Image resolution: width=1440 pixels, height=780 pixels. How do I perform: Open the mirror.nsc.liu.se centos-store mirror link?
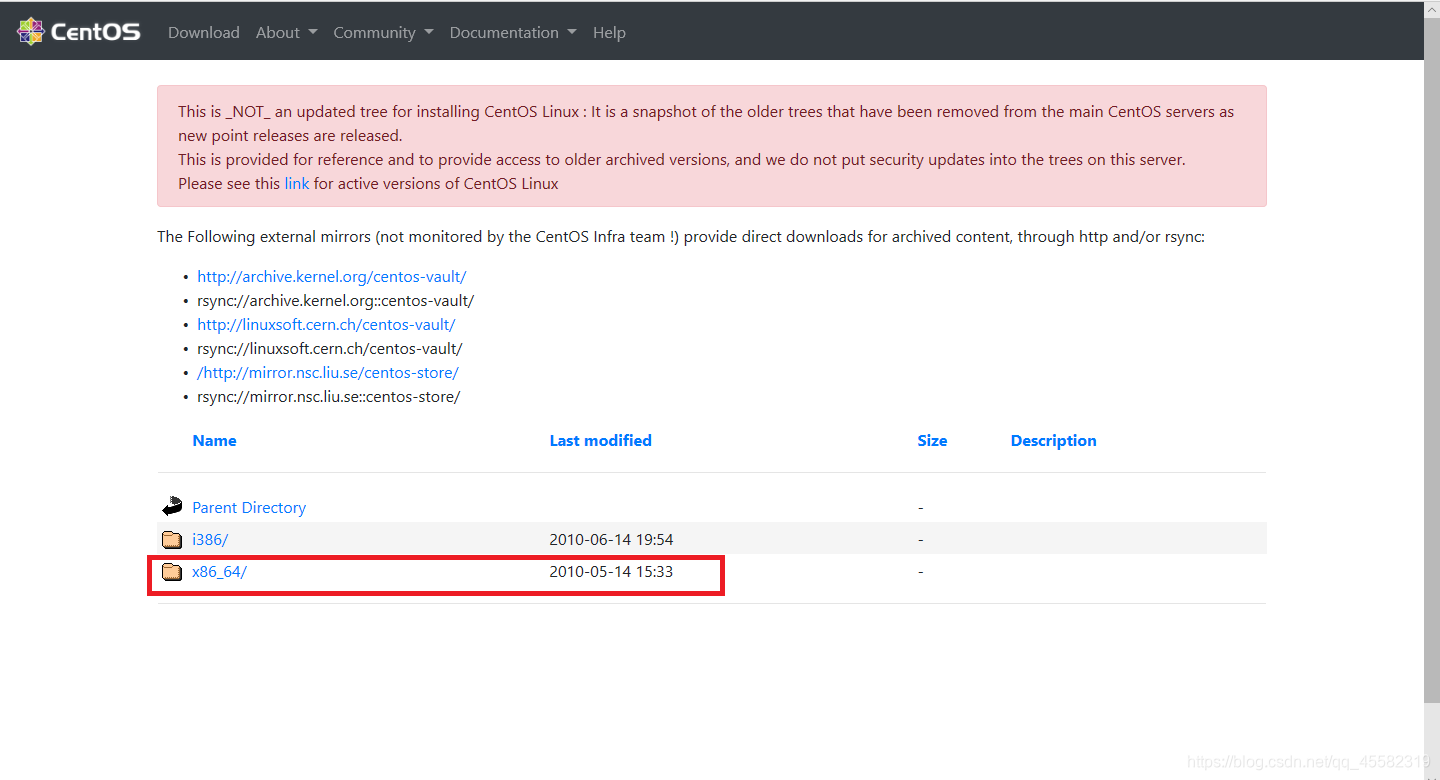328,373
